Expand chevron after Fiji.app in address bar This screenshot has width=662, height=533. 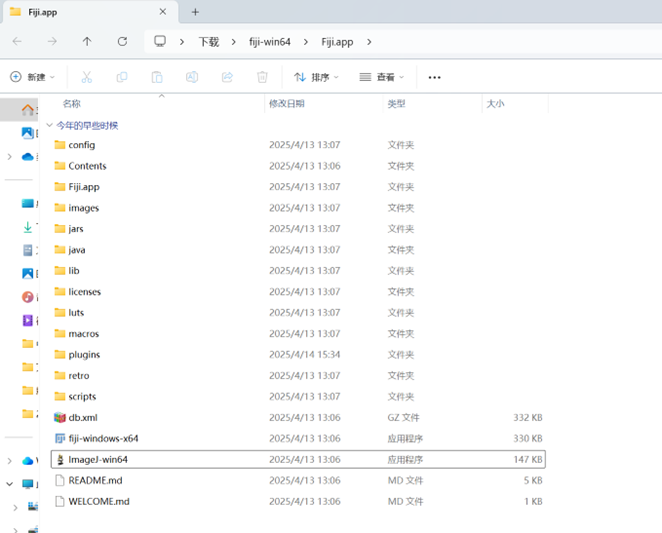tap(369, 42)
